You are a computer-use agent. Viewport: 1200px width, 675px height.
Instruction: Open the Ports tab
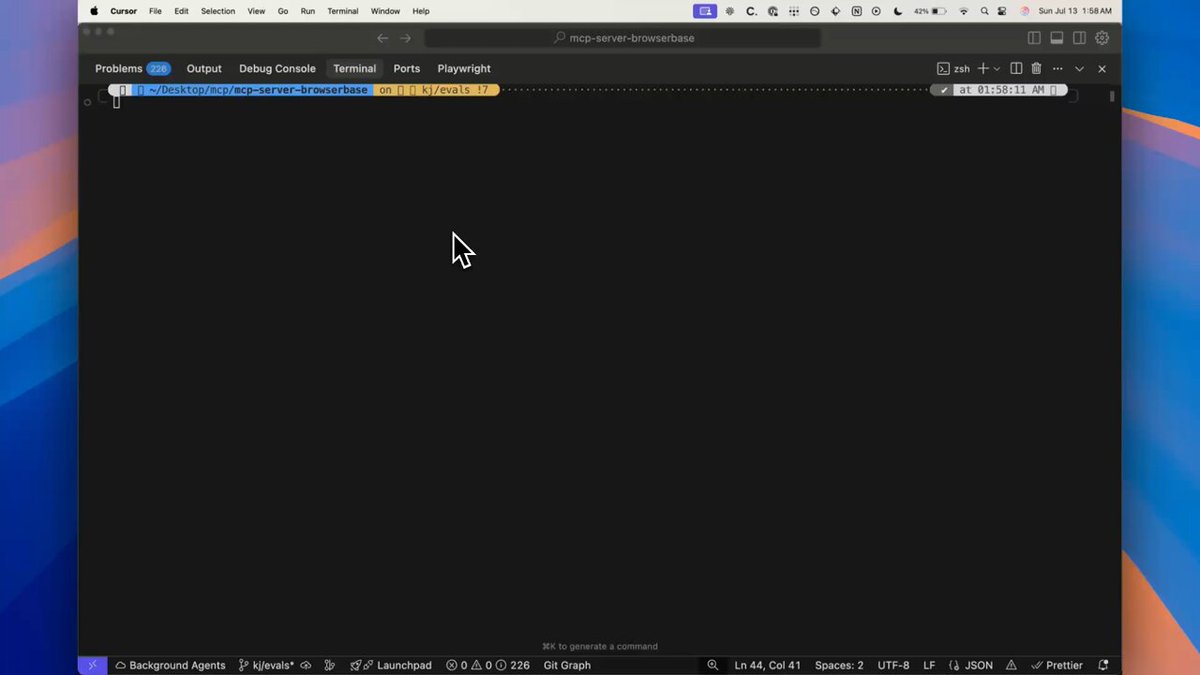407,69
